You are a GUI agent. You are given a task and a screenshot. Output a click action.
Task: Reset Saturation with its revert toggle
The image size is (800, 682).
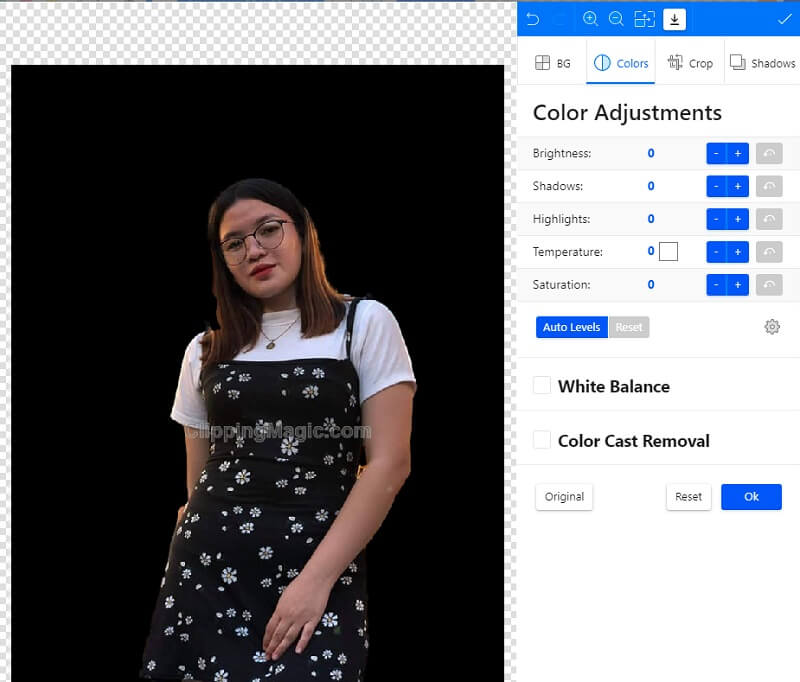[x=768, y=284]
